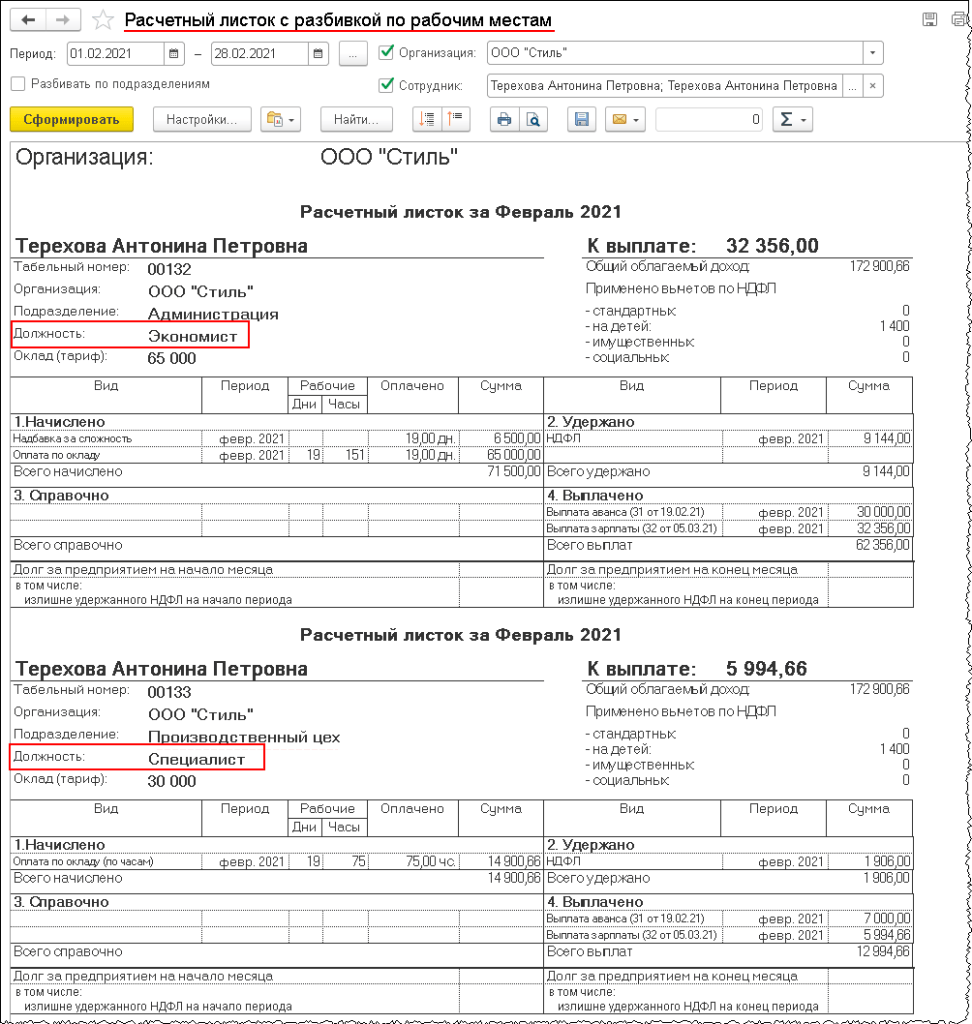The width and height of the screenshot is (972, 1024).
Task: Go forward with the right arrow button
Action: 63,20
